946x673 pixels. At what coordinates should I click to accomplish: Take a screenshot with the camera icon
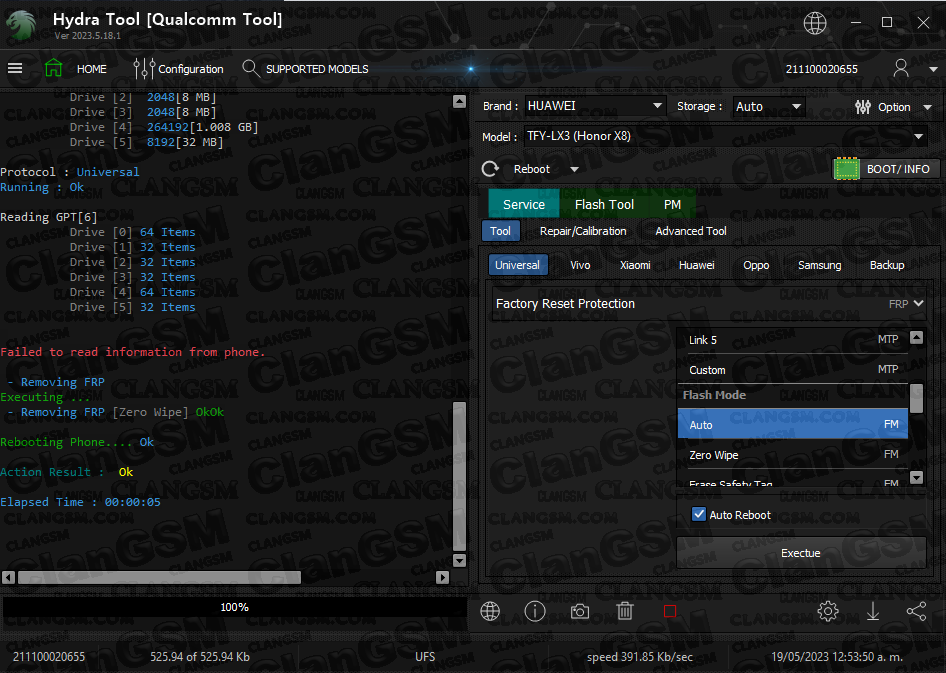(580, 611)
